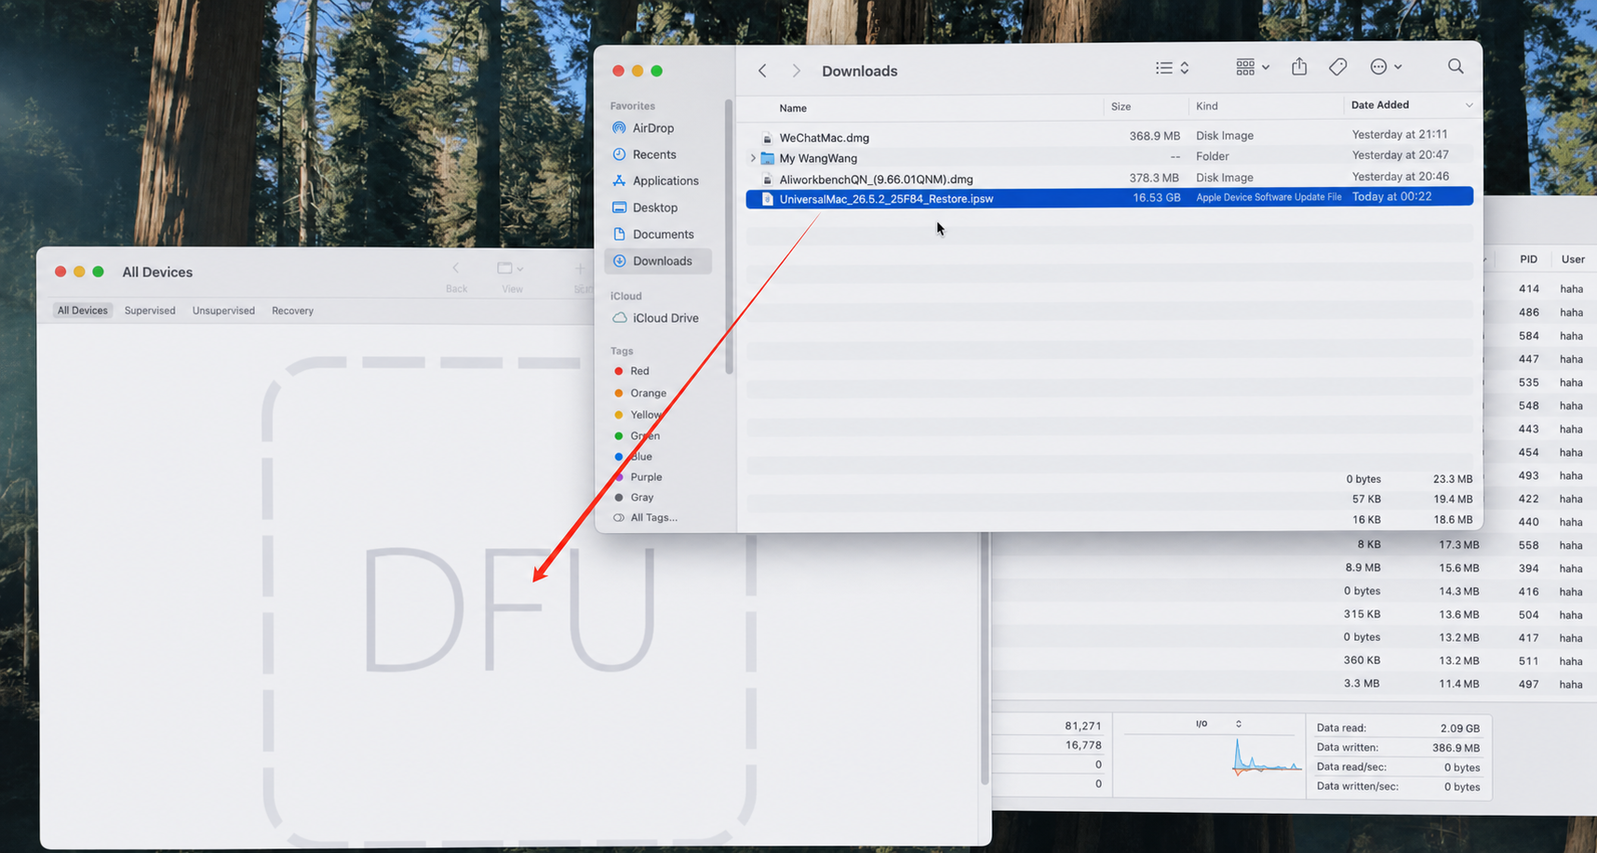Click the Finder sidebar scrollbar
Viewport: 1597px width, 853px height.
(729, 238)
